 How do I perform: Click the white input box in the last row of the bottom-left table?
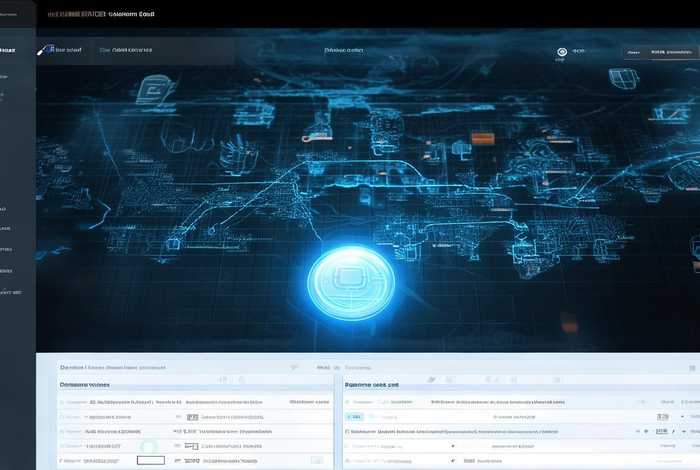(150, 460)
